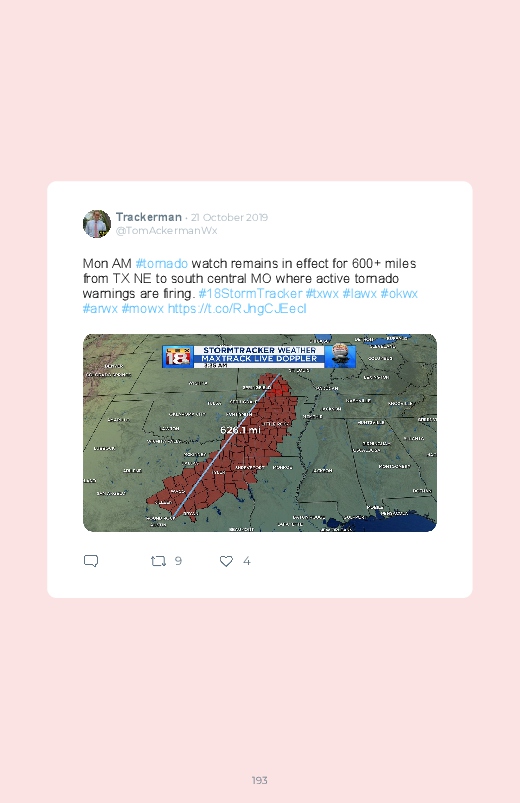Click the retweet arrows icon
The width and height of the screenshot is (520, 803).
(158, 561)
